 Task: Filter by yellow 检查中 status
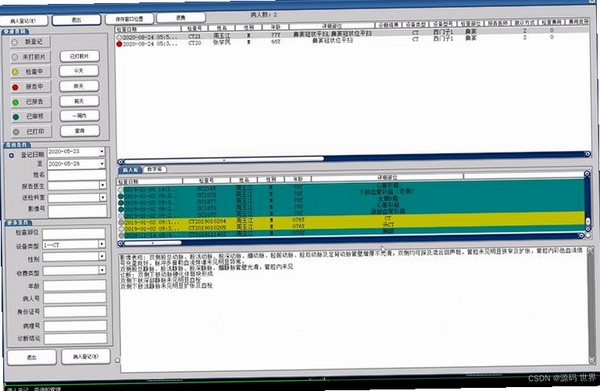pos(30,72)
